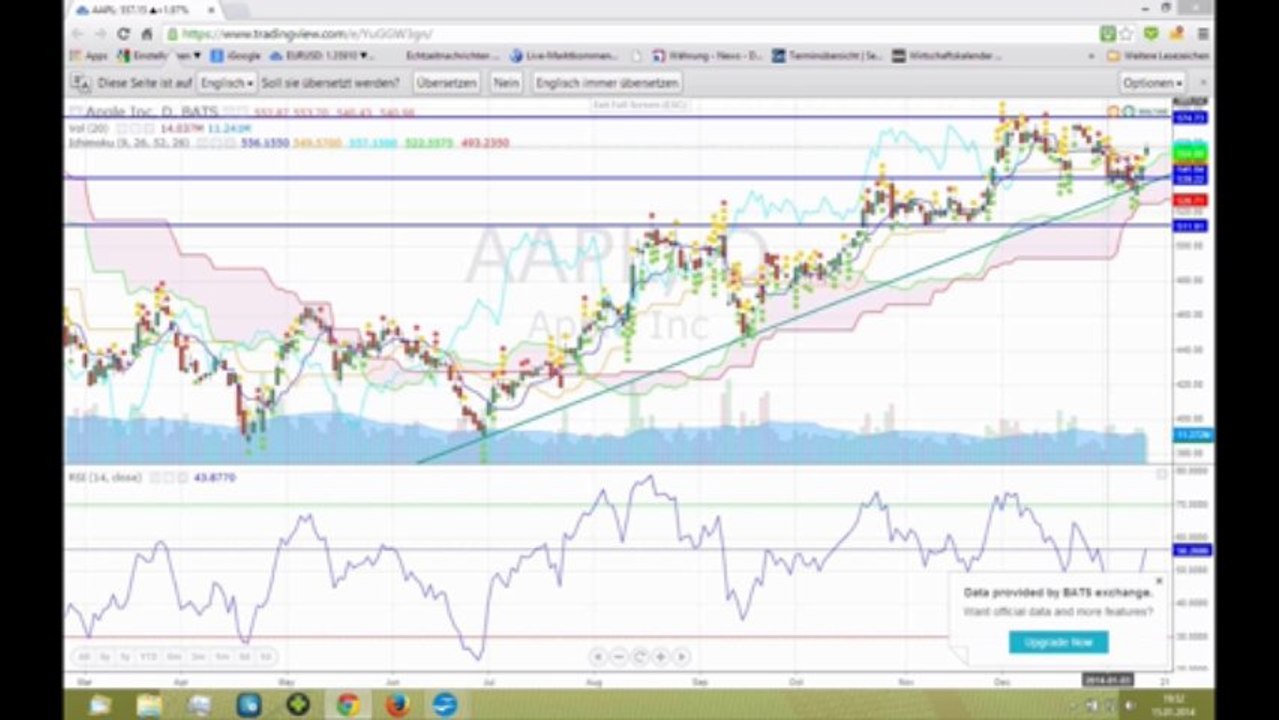Open the Optionen dropdown in translate bar
Screen dimensions: 1279x720
coord(1152,83)
